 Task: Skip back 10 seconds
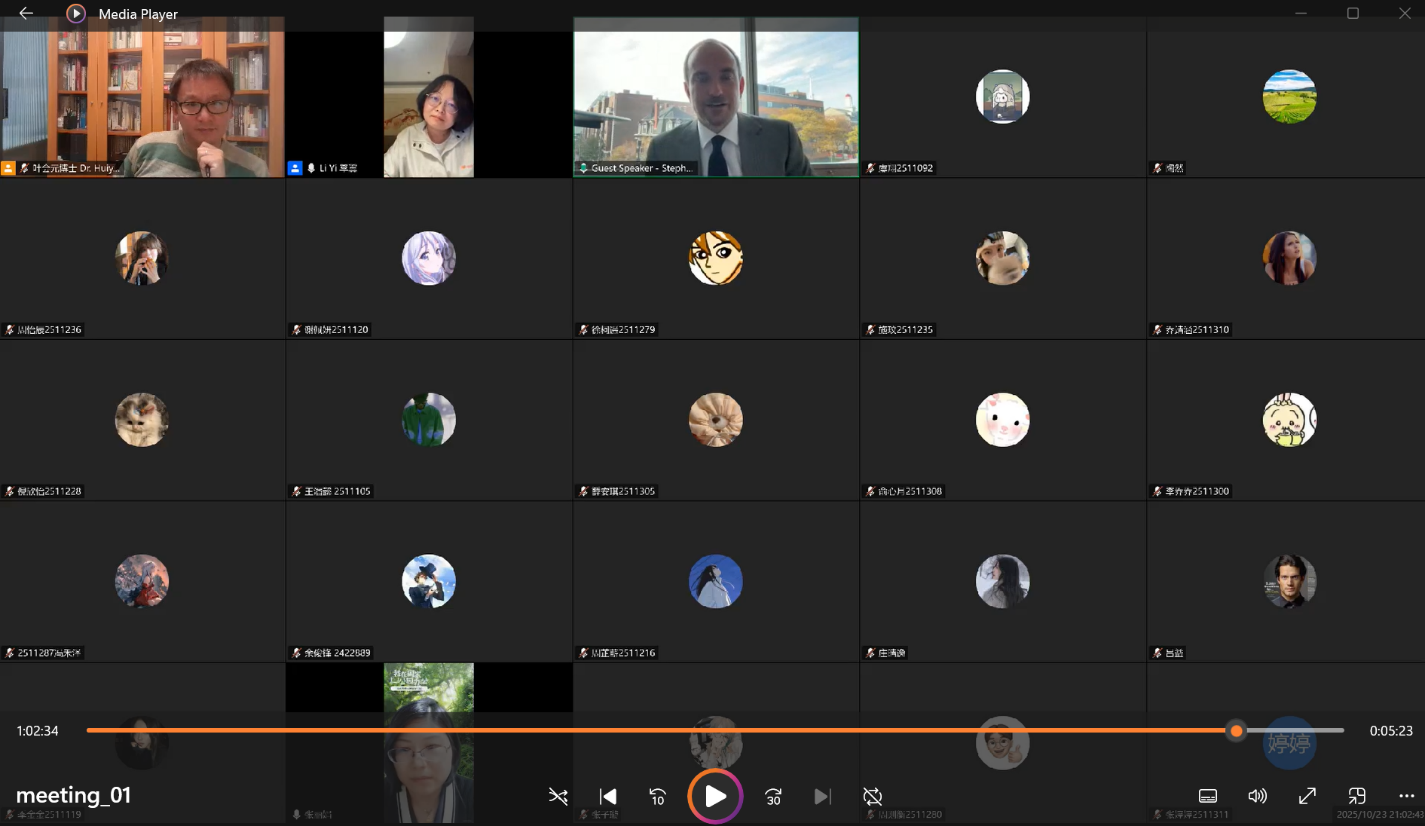point(657,796)
